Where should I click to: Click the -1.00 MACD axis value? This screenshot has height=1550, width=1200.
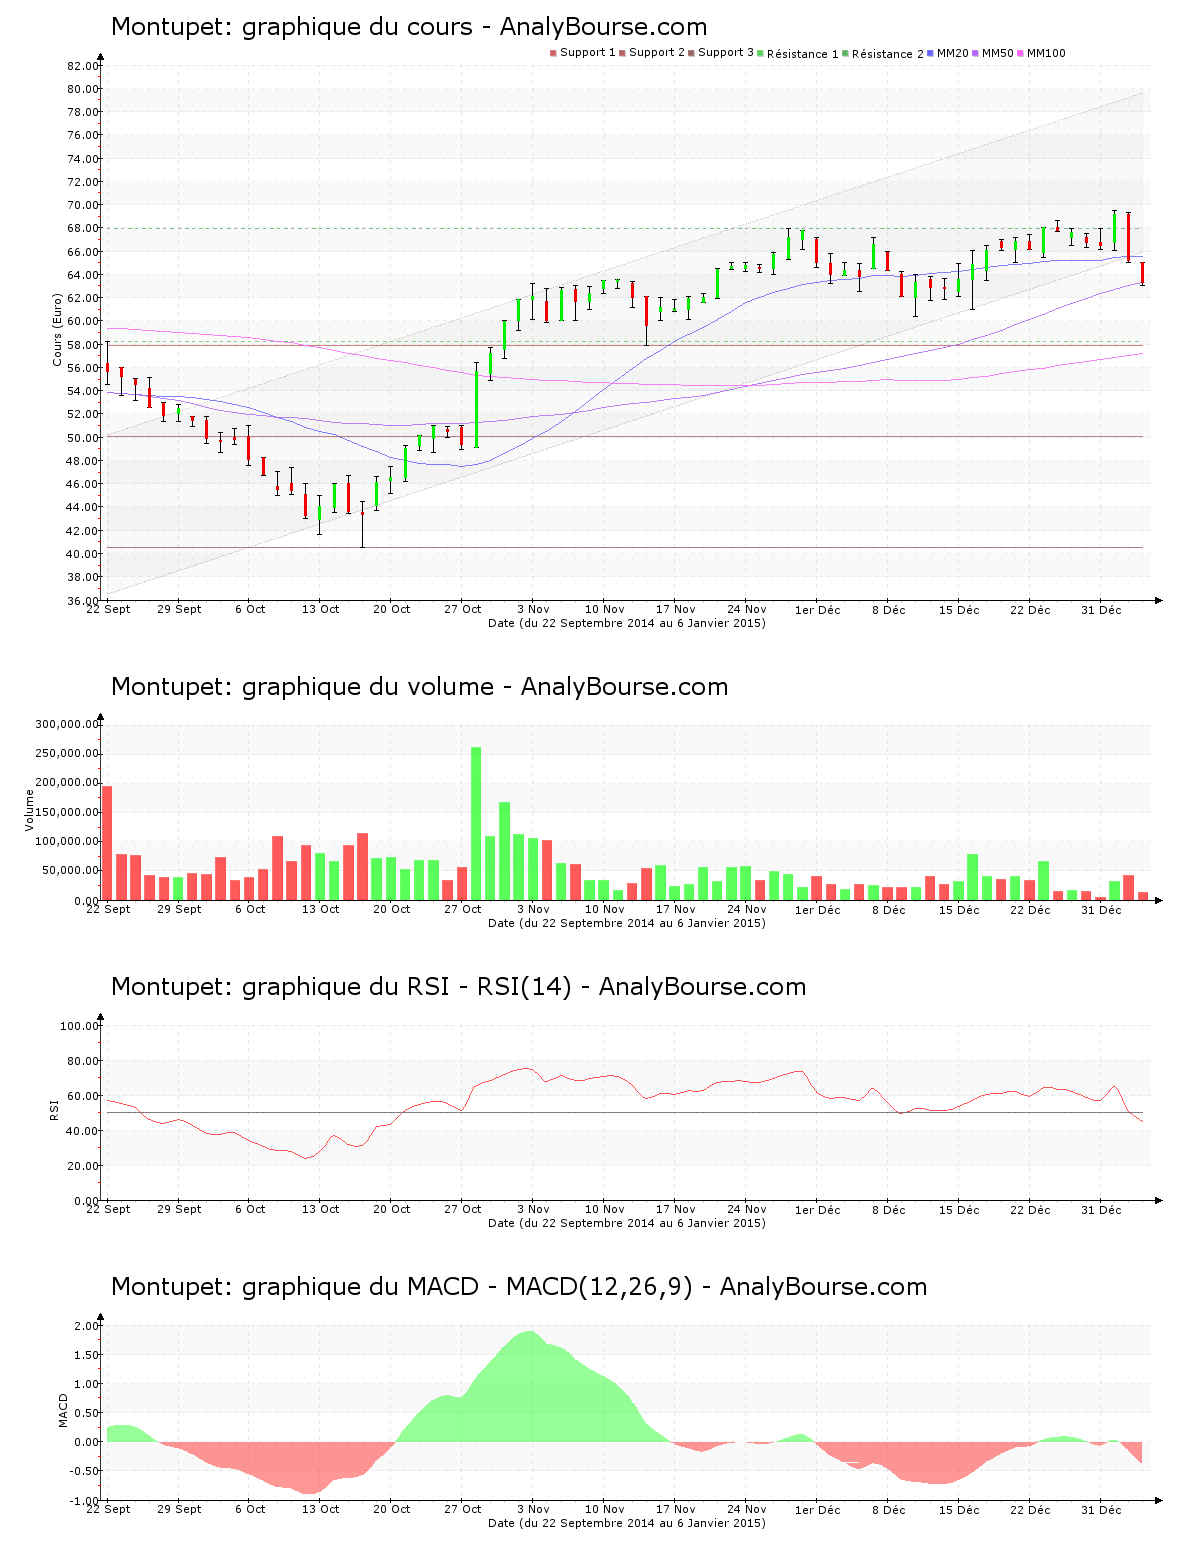click(x=84, y=1501)
